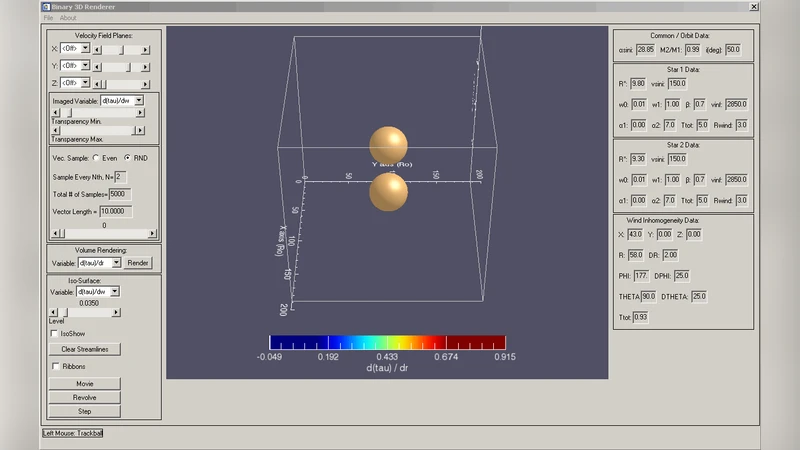
Task: Open the About menu
Action: (67, 18)
